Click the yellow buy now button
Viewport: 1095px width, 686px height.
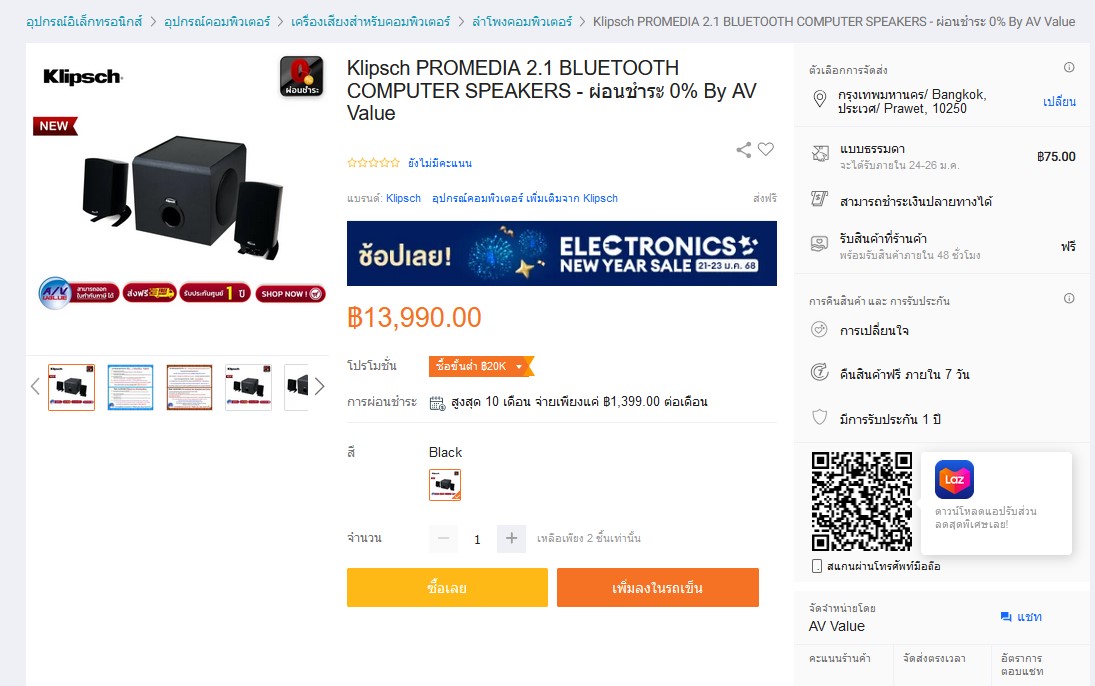click(447, 588)
